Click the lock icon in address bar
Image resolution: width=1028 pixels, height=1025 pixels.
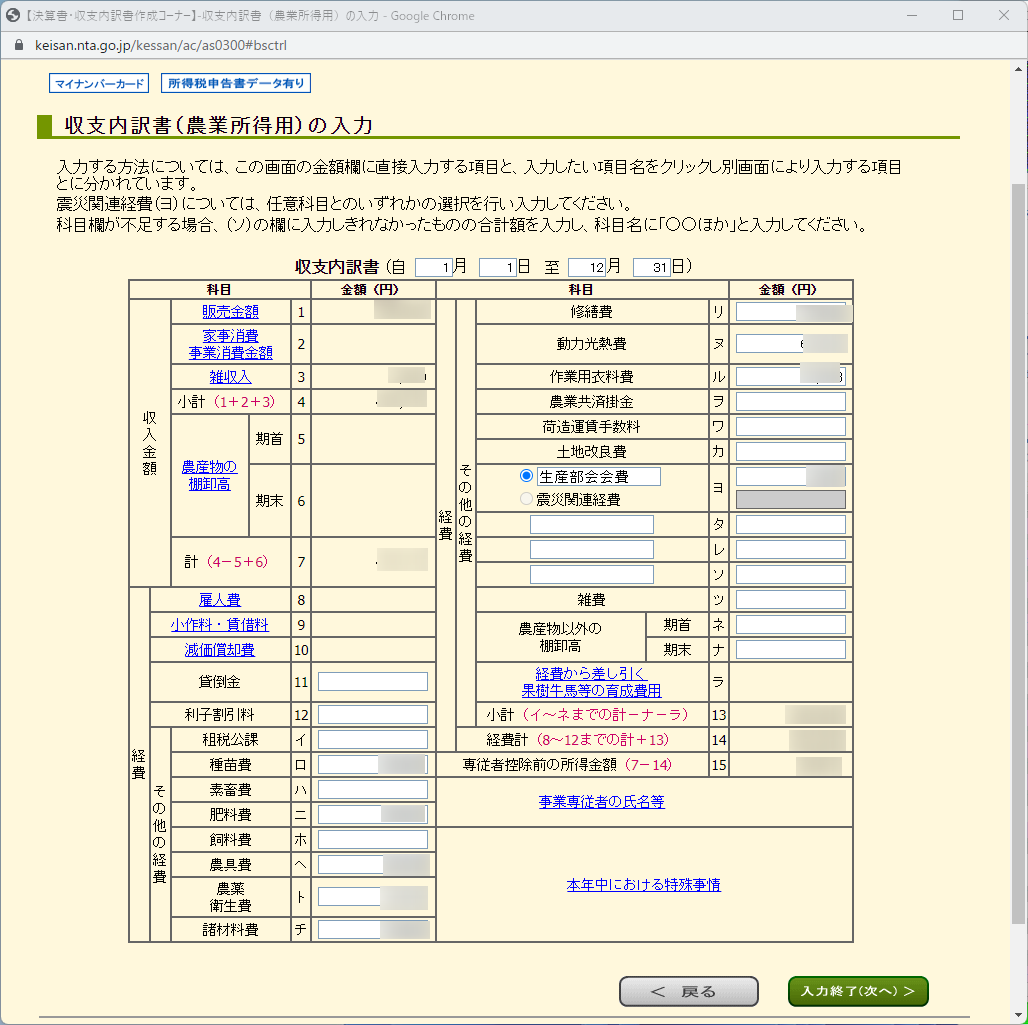pyautogui.click(x=19, y=45)
